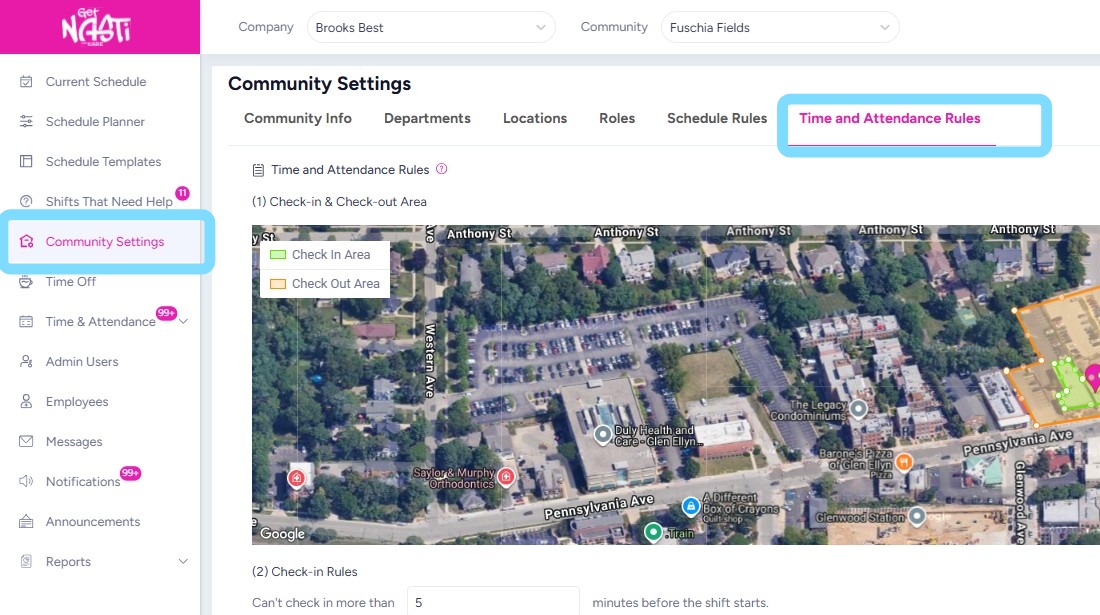1100x615 pixels.
Task: Switch to the Locations tab
Action: pyautogui.click(x=535, y=119)
